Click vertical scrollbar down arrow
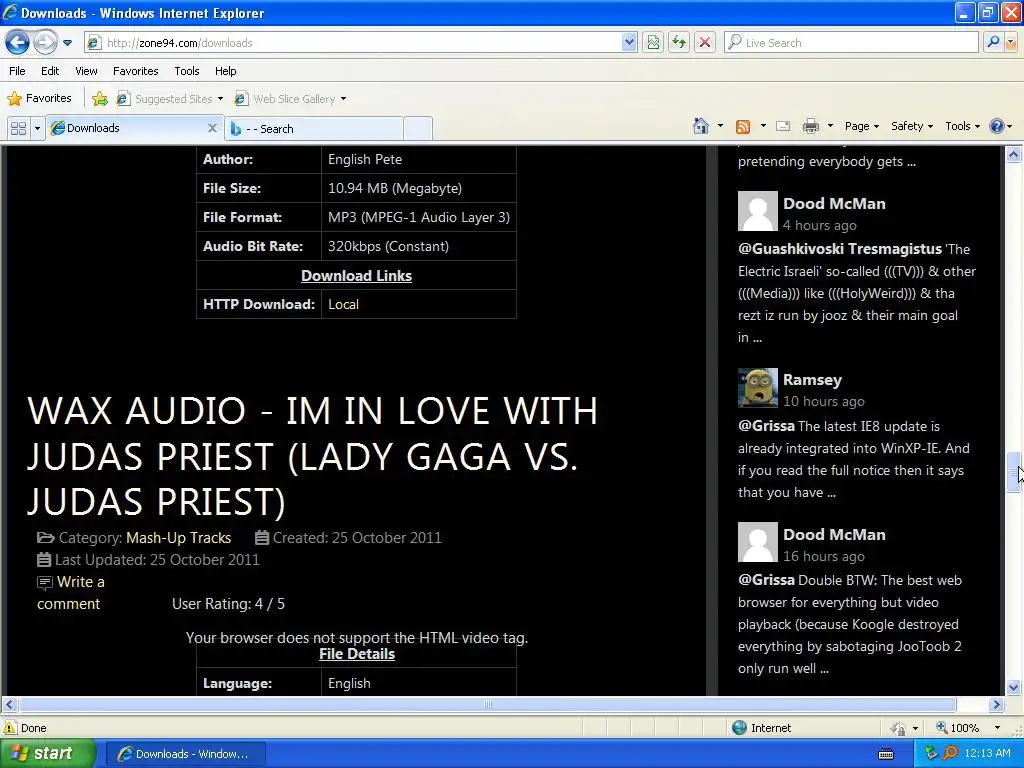 click(x=1014, y=687)
